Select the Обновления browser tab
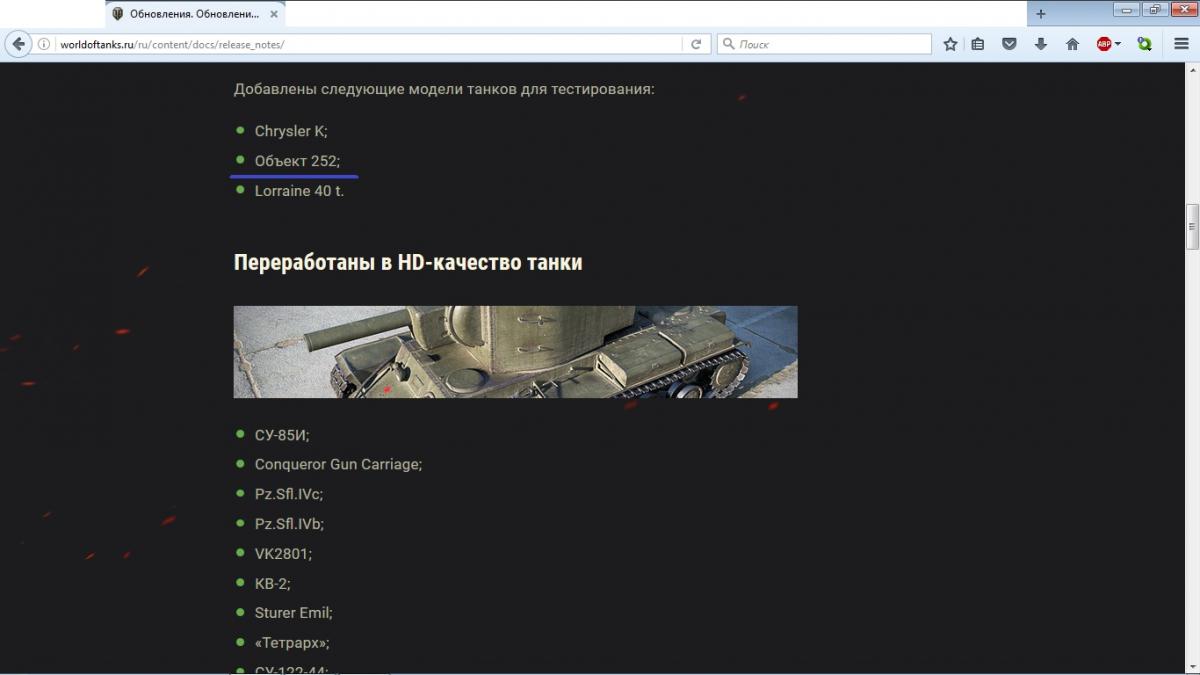Screen dimensions: 1200x675 pos(196,14)
